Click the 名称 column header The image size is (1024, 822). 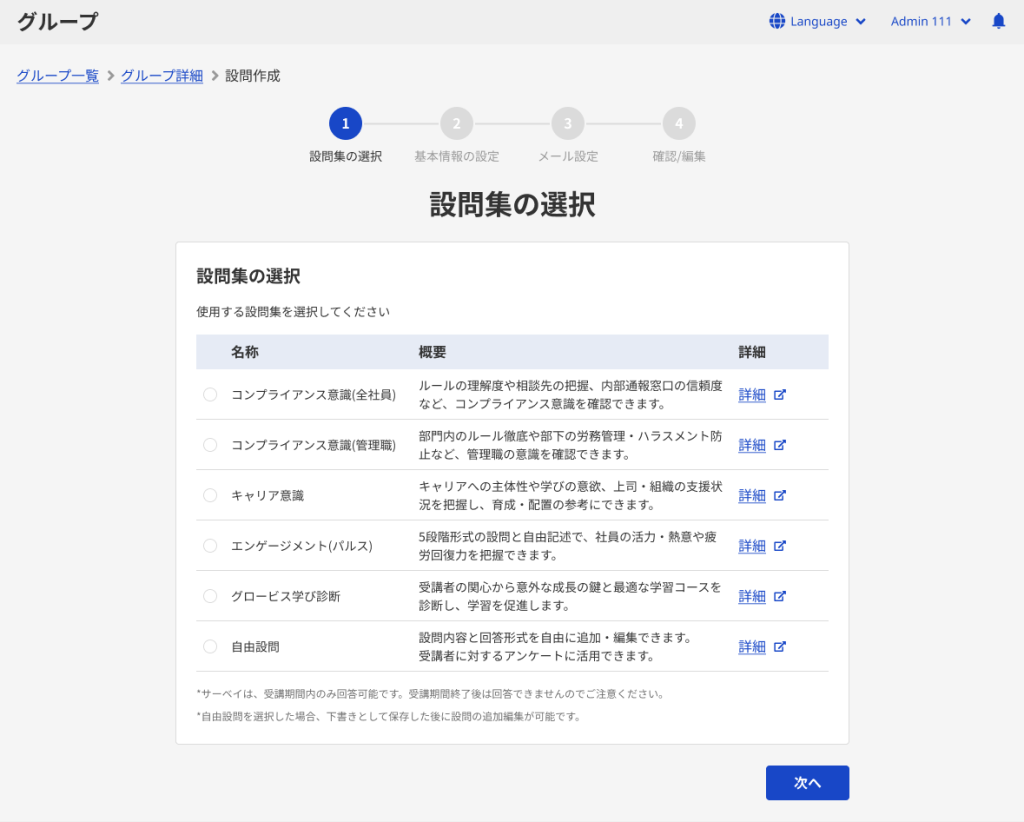point(245,352)
